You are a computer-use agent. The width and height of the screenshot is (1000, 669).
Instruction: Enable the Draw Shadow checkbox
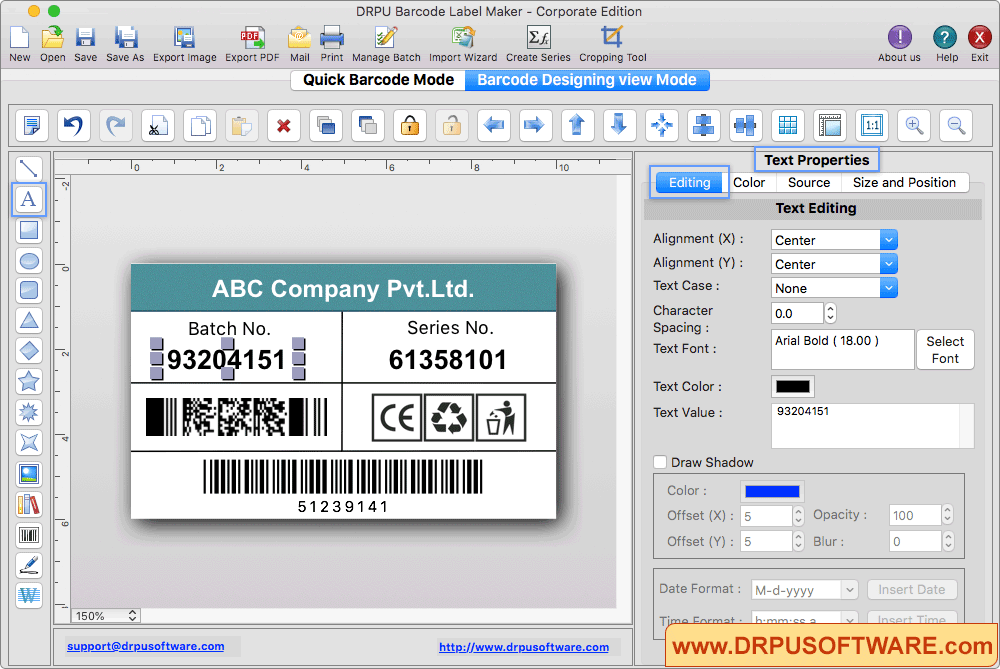tap(660, 462)
